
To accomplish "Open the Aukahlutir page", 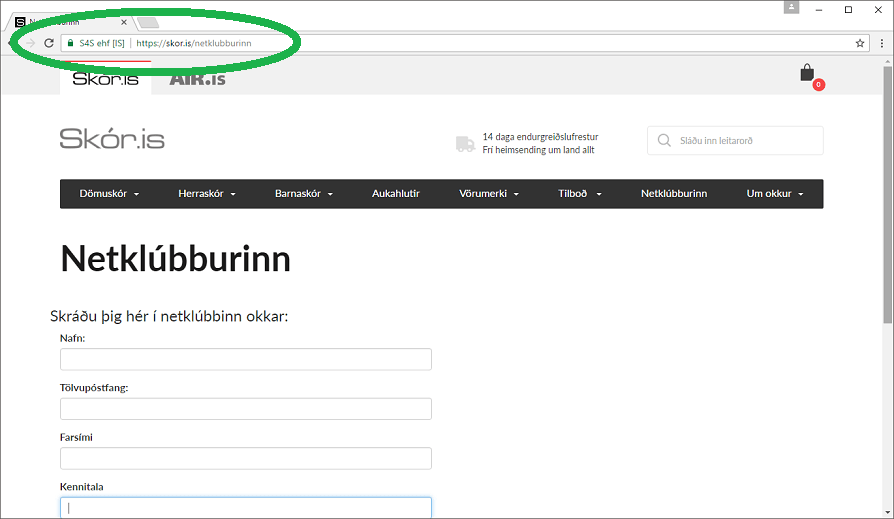I will pos(396,194).
